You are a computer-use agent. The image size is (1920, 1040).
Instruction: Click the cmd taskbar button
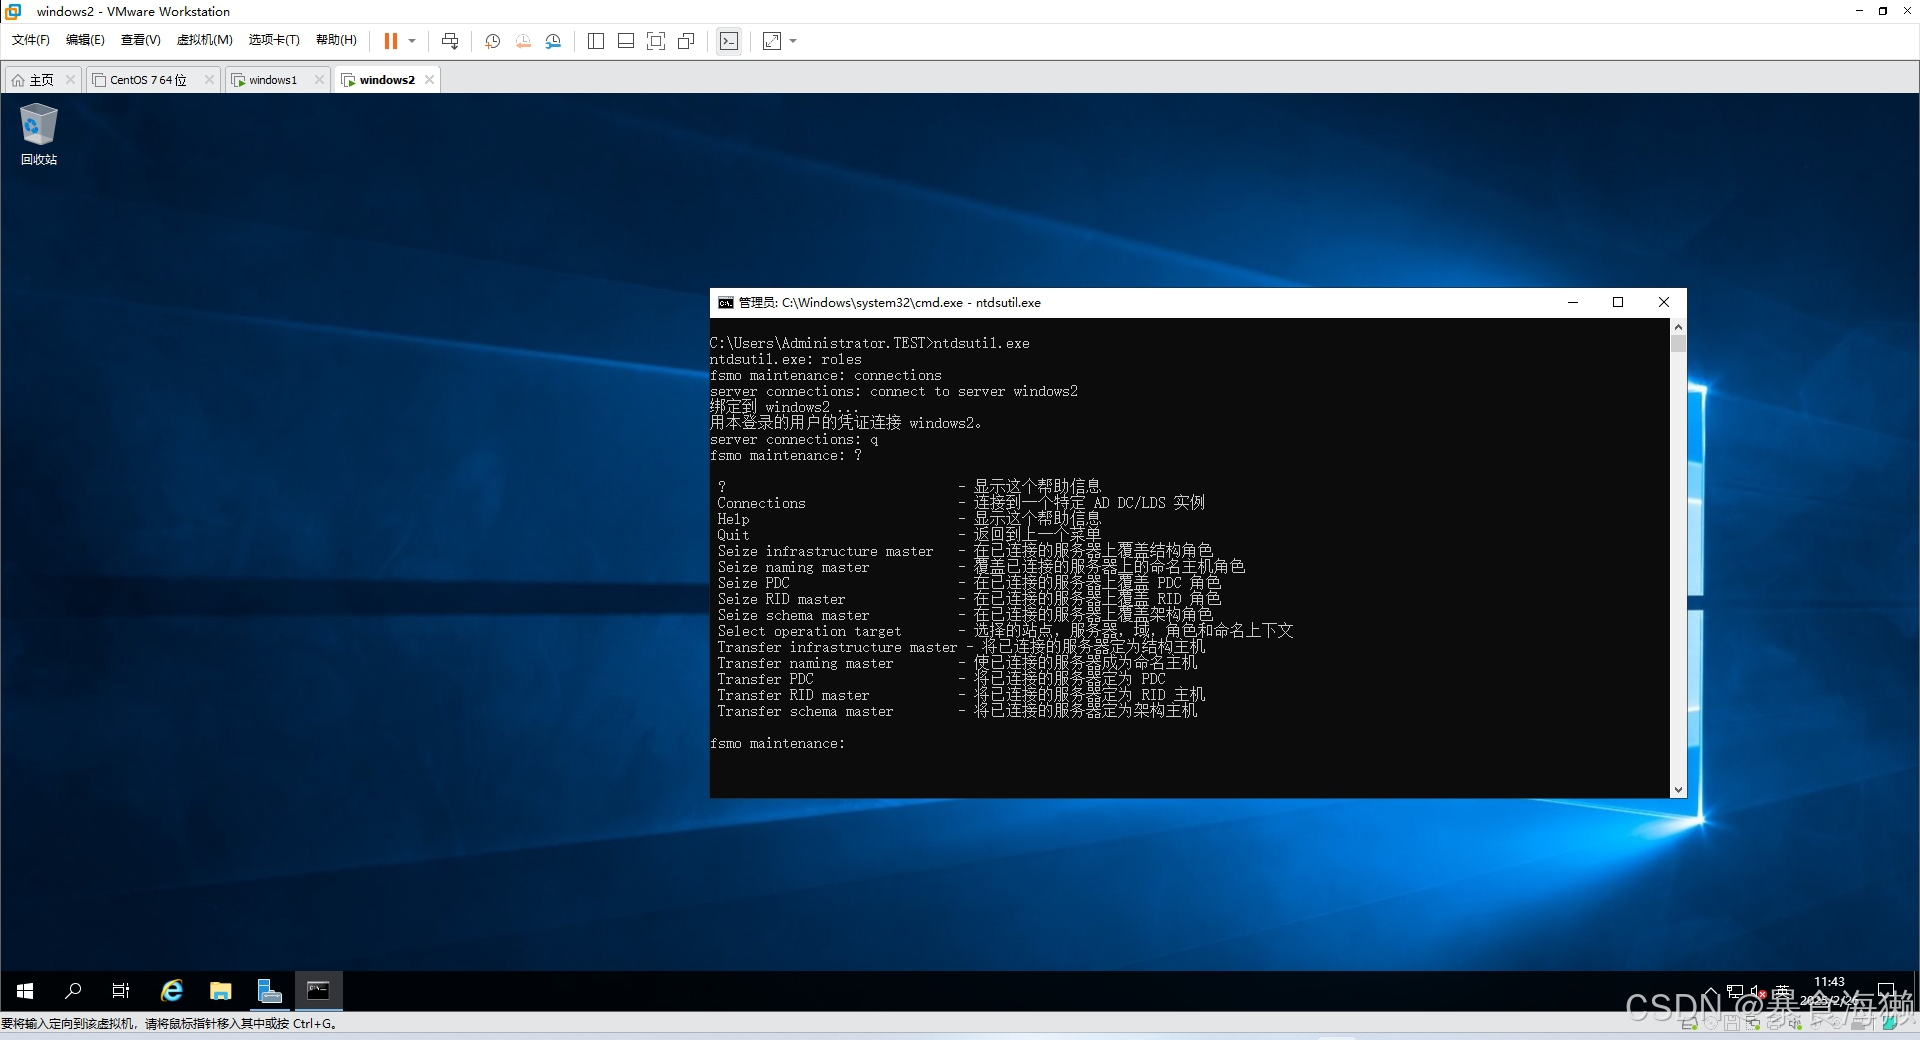click(x=319, y=991)
